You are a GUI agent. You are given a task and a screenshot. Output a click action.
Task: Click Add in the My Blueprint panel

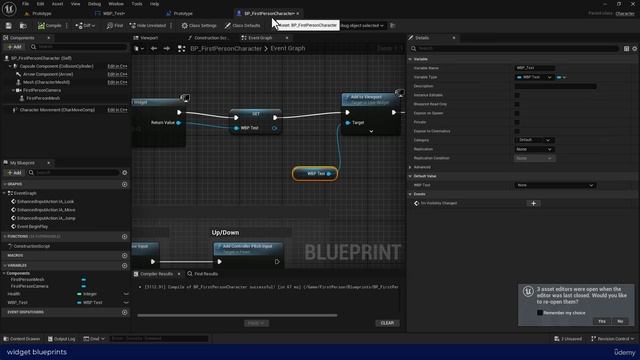14,173
